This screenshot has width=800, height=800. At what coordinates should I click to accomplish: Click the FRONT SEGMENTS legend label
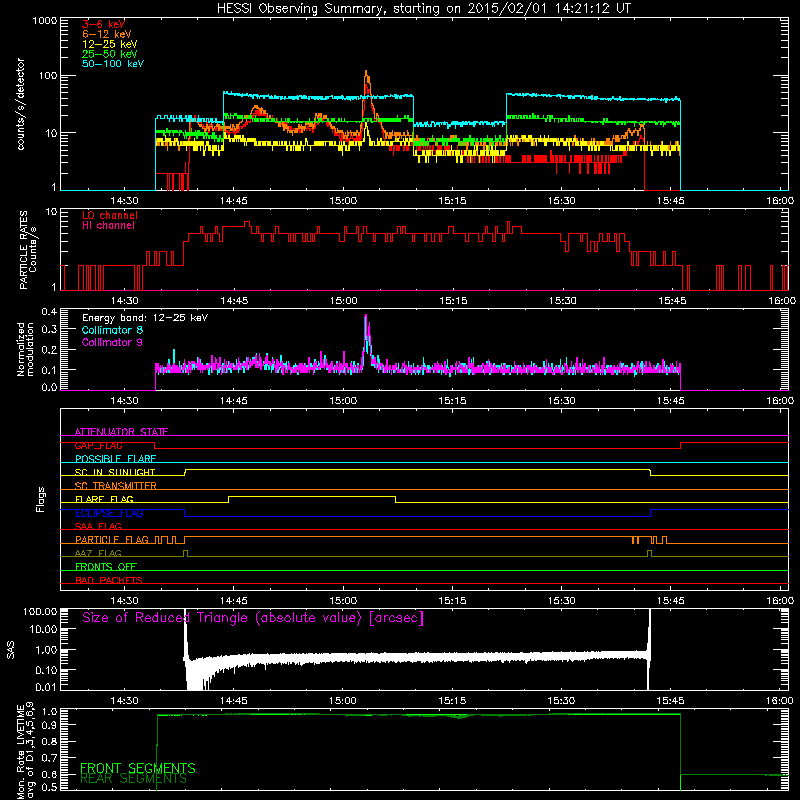[x=138, y=768]
